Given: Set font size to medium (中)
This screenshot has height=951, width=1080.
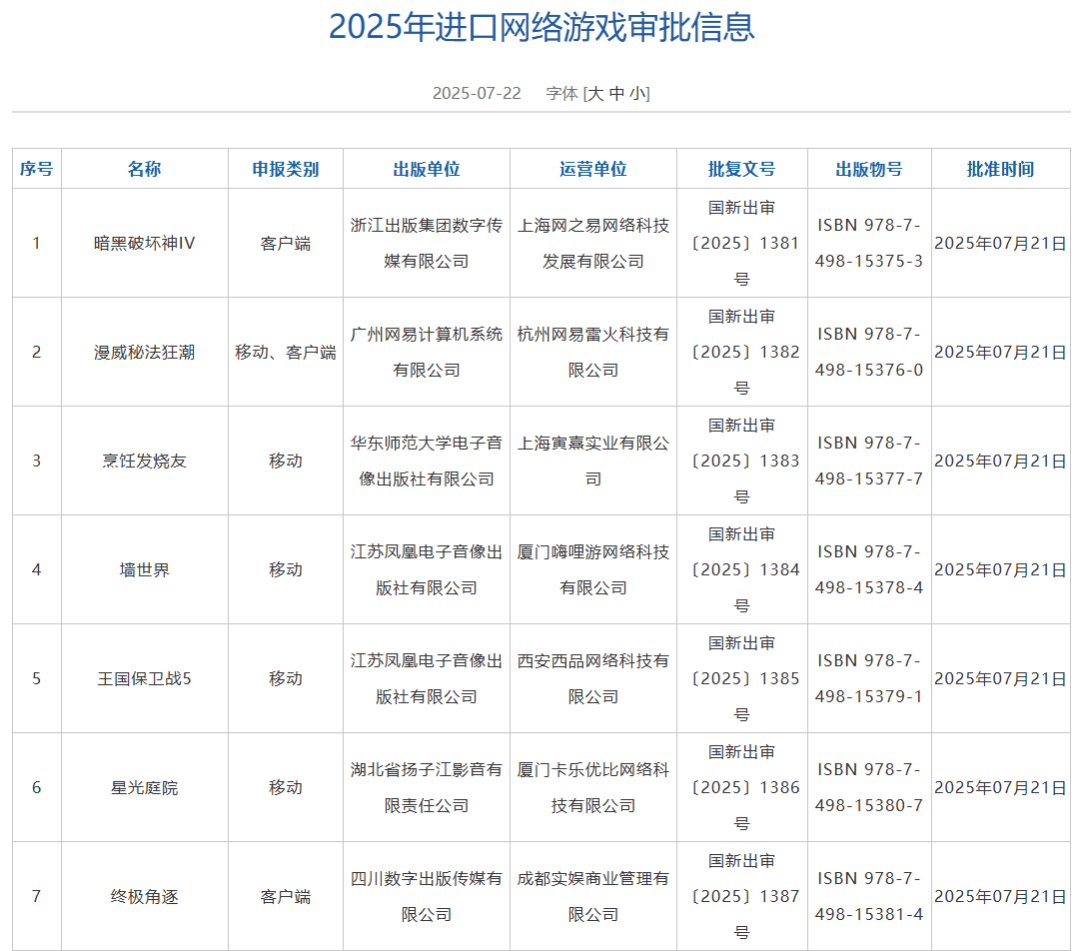Looking at the screenshot, I should coord(616,93).
